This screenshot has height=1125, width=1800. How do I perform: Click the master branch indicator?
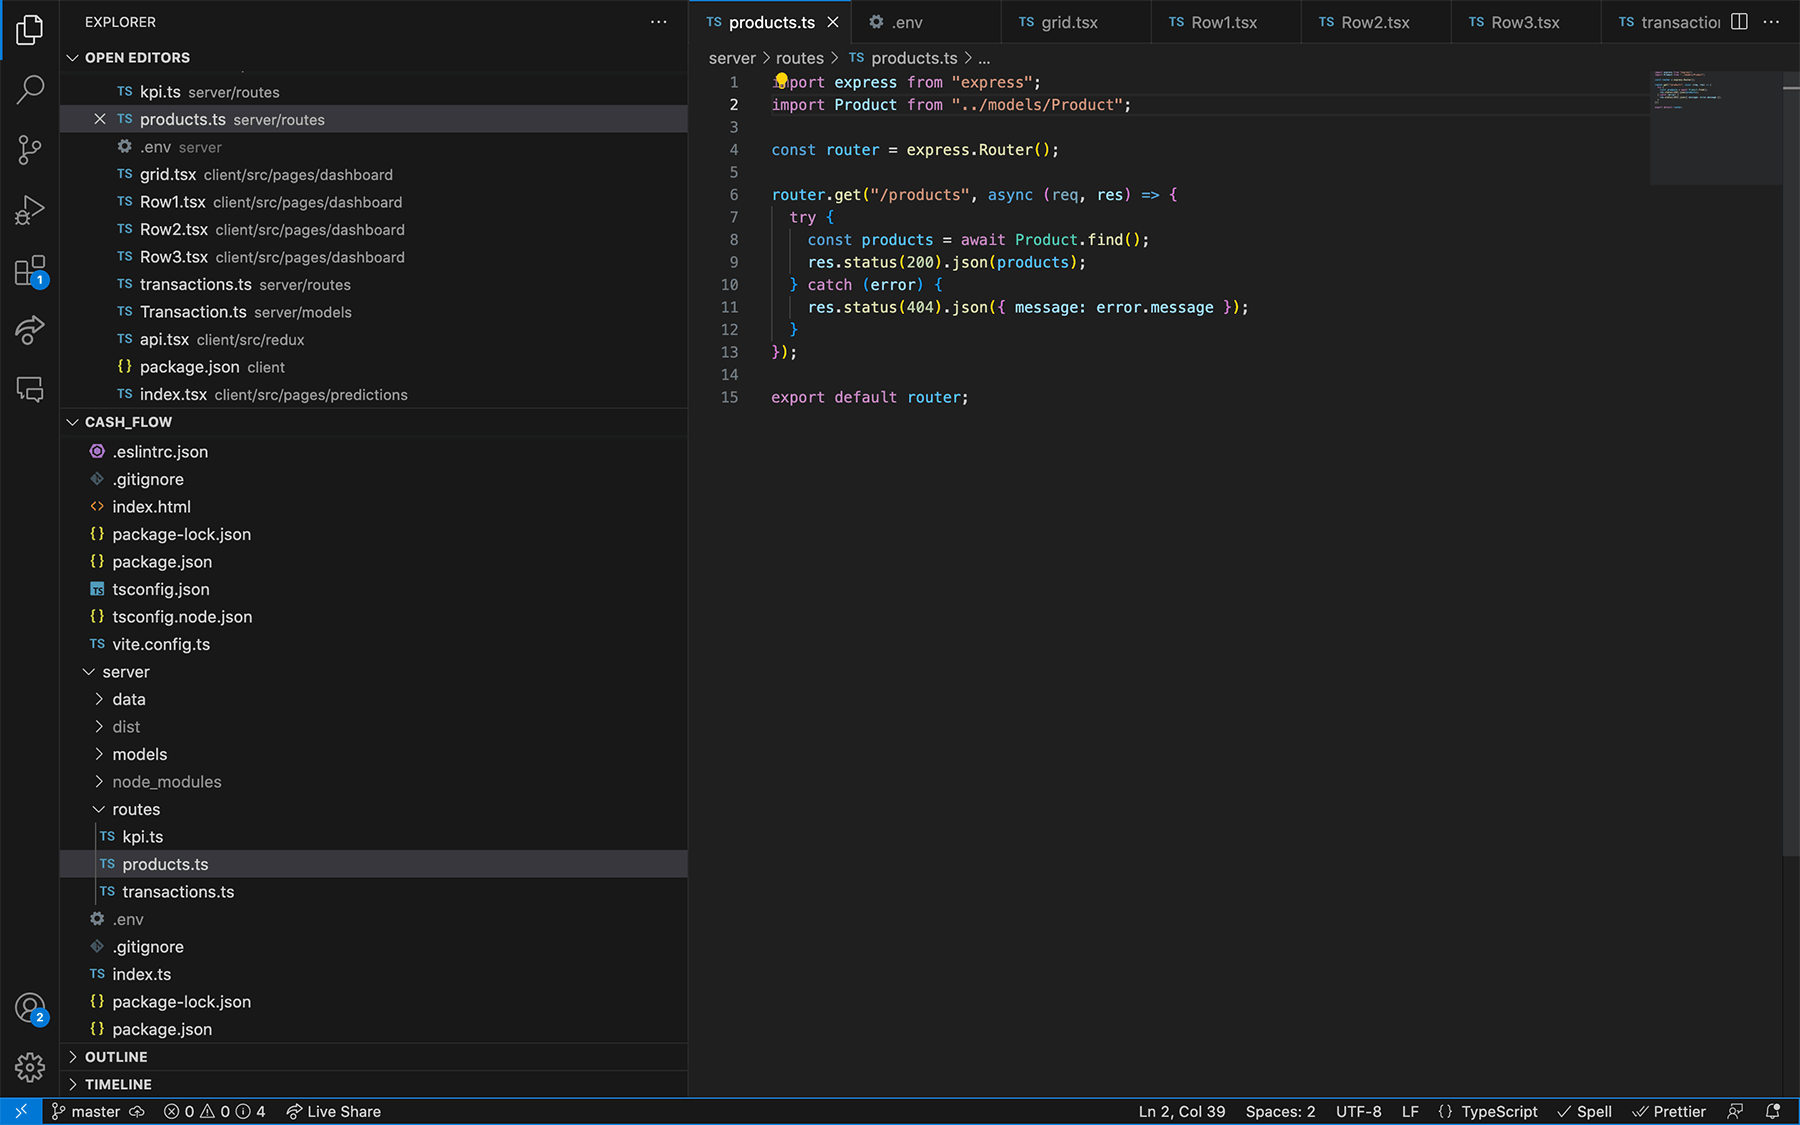click(86, 1111)
